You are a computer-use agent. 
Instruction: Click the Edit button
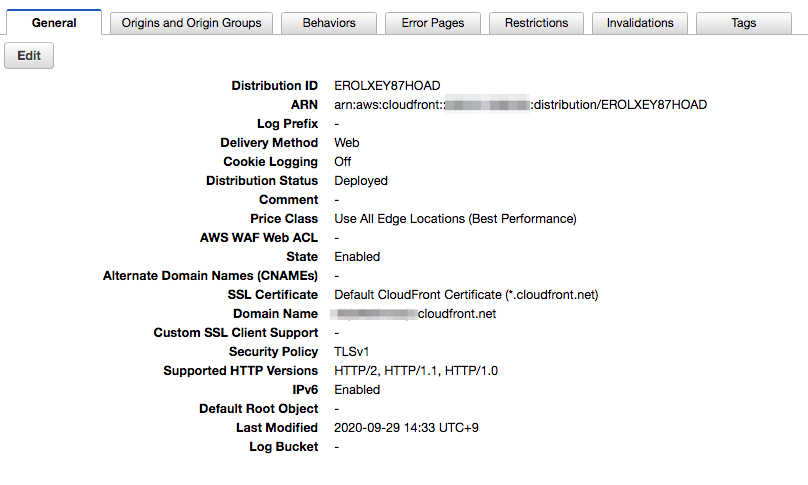point(29,56)
